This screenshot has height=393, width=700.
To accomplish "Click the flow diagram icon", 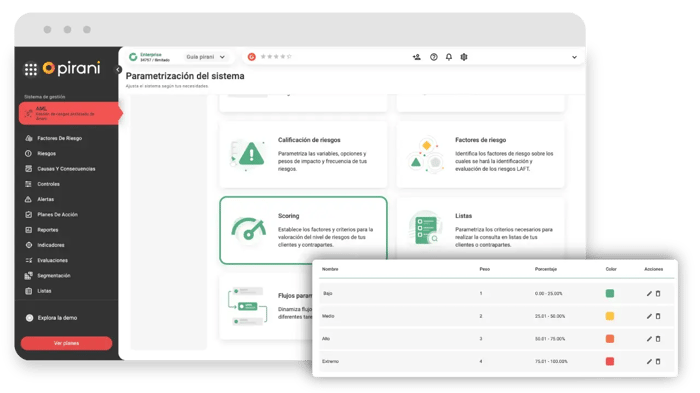I will coord(247,306).
